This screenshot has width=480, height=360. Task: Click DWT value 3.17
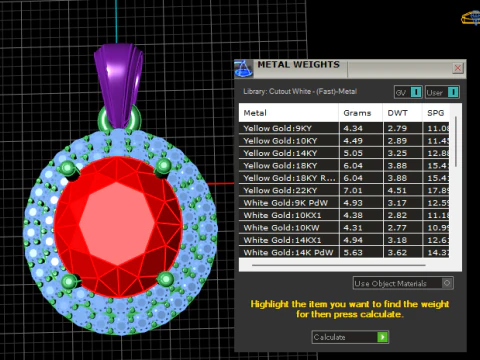tap(397, 203)
